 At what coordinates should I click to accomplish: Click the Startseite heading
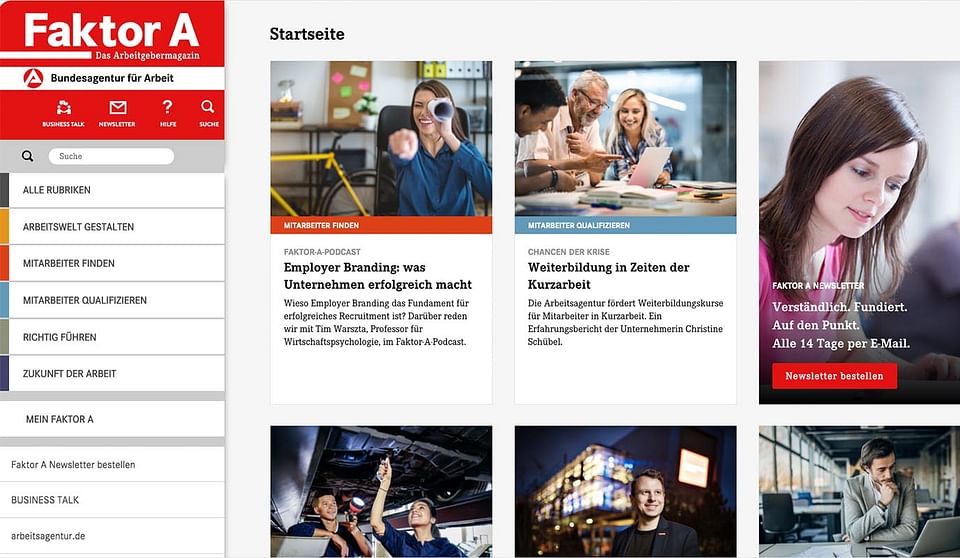click(x=307, y=34)
